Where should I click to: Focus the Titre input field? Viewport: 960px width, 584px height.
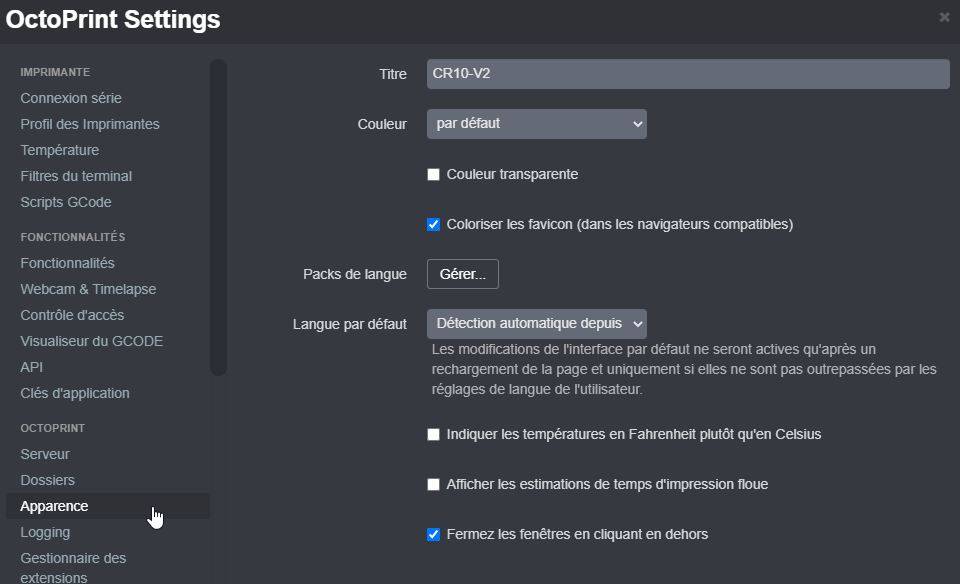(688, 74)
